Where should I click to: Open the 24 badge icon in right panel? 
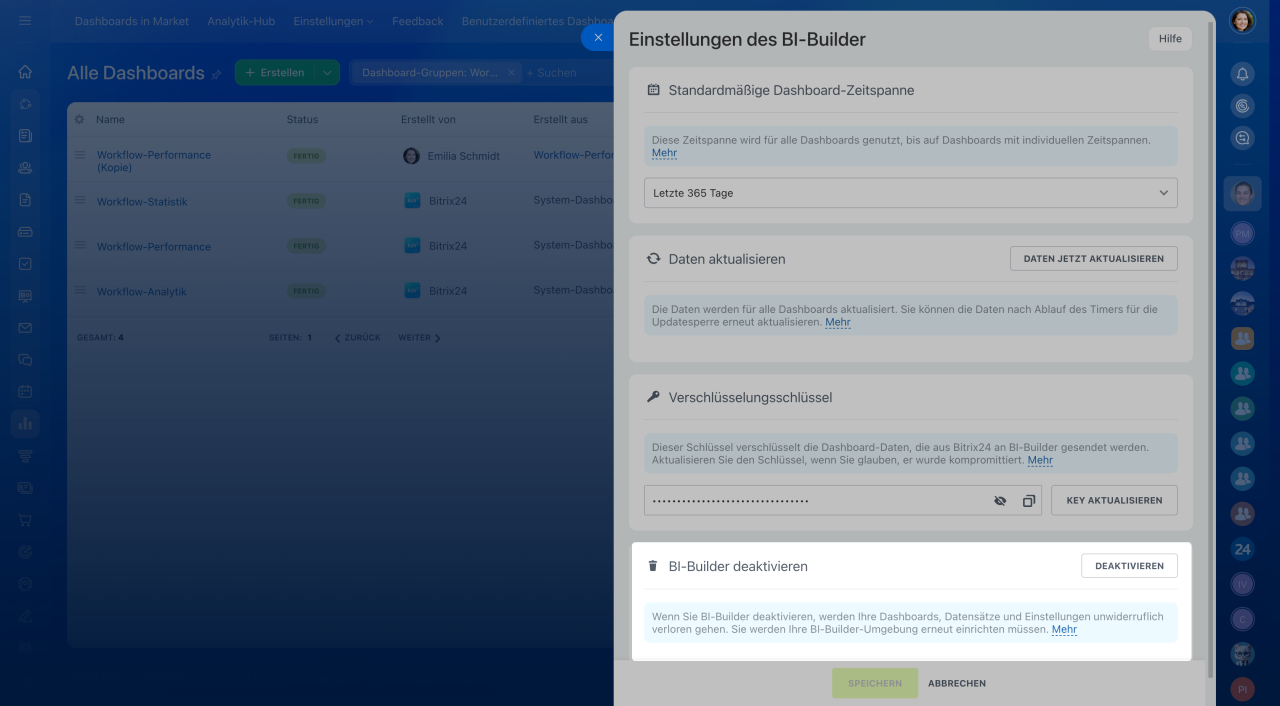pos(1242,549)
